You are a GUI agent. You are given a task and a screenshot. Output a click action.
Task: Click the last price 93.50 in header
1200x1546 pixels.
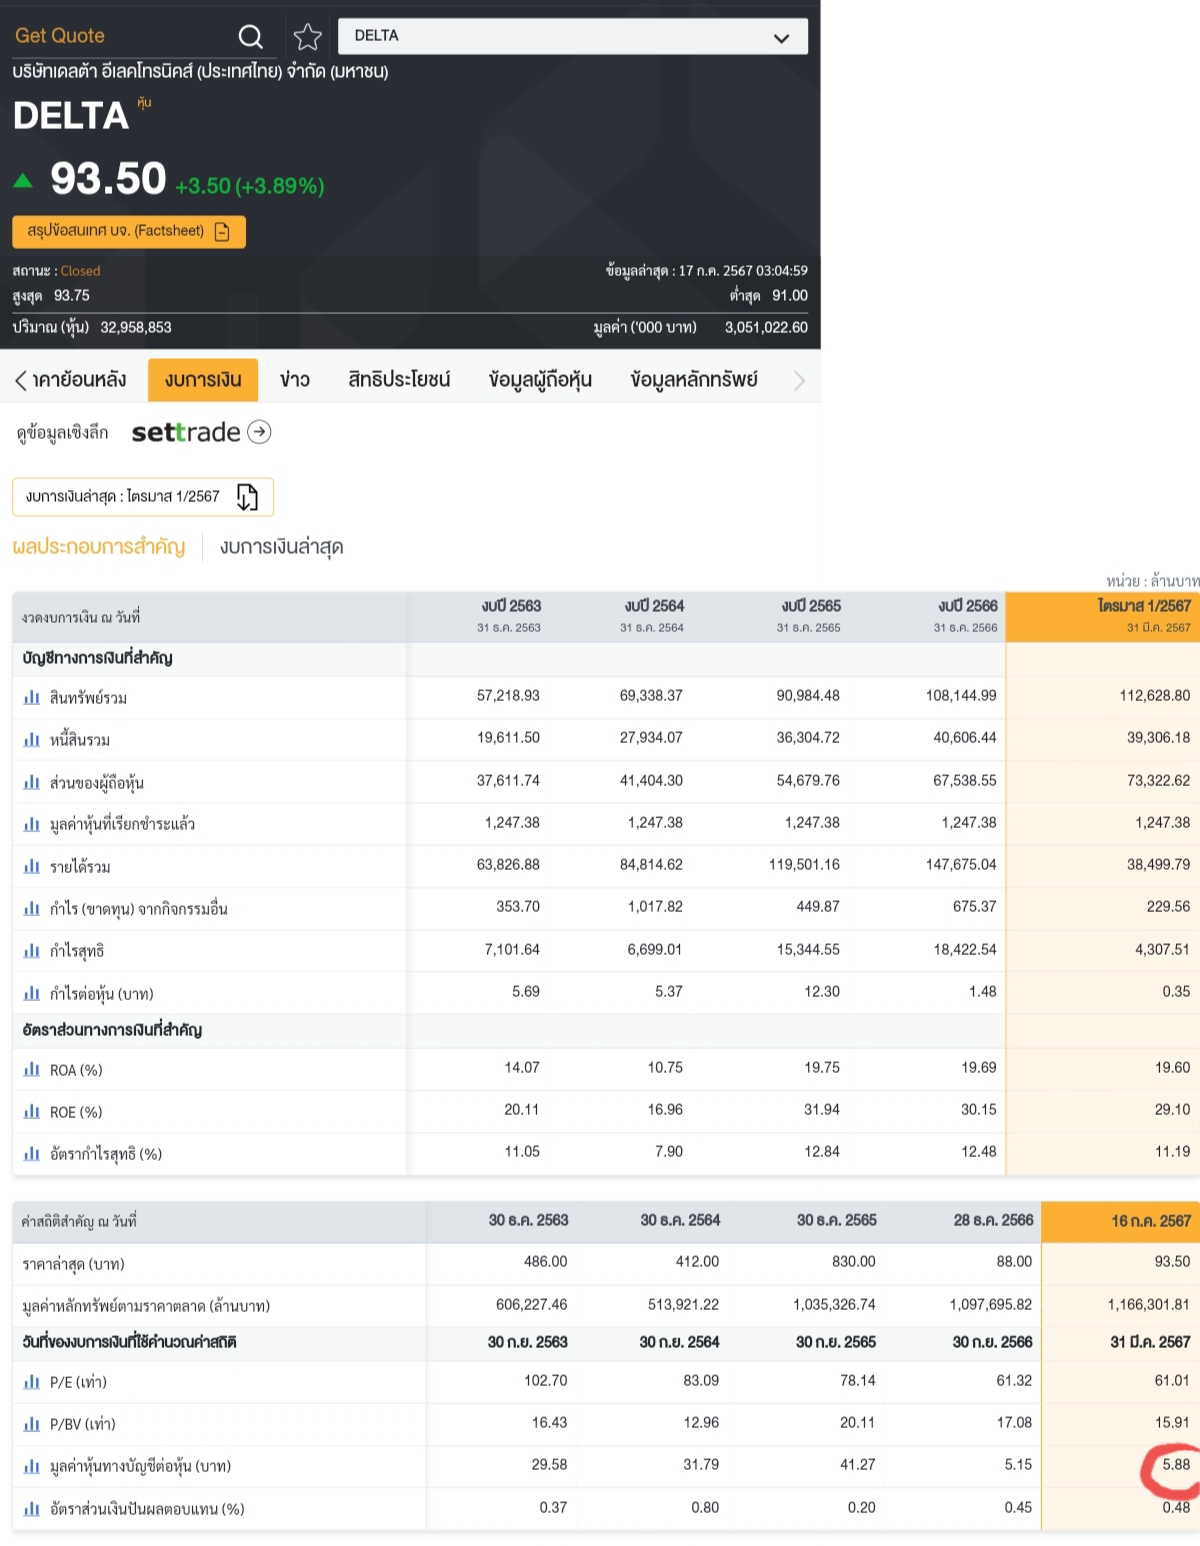point(108,180)
